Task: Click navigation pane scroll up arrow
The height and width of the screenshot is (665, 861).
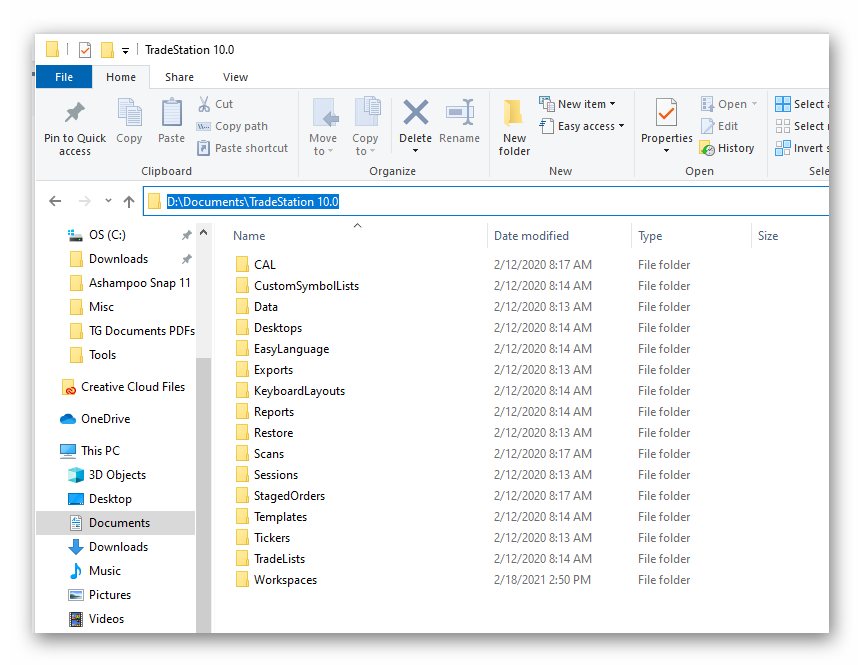Action: (203, 233)
